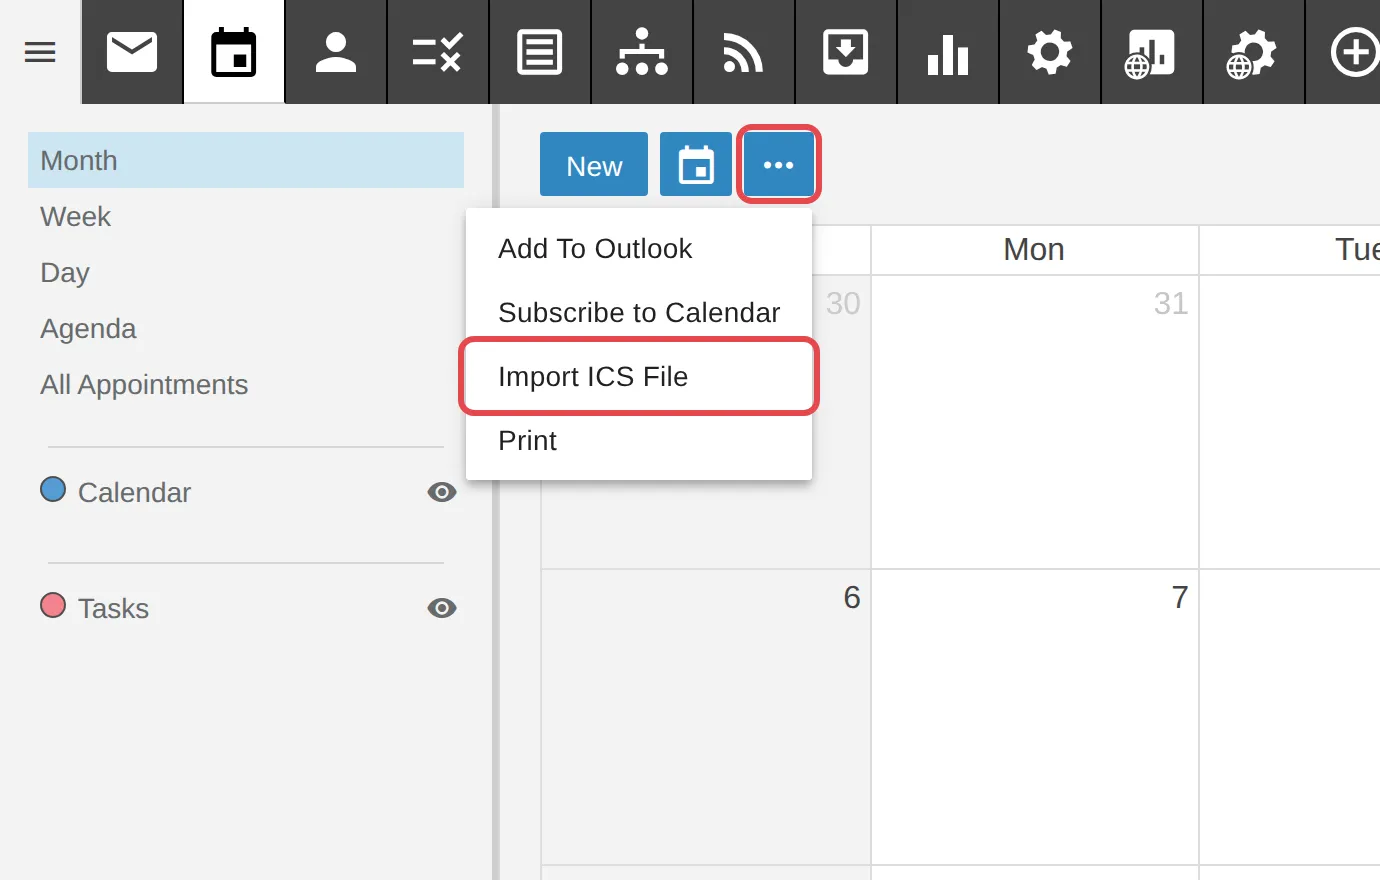Open the bar chart reports icon
This screenshot has width=1380, height=880.
tap(948, 52)
